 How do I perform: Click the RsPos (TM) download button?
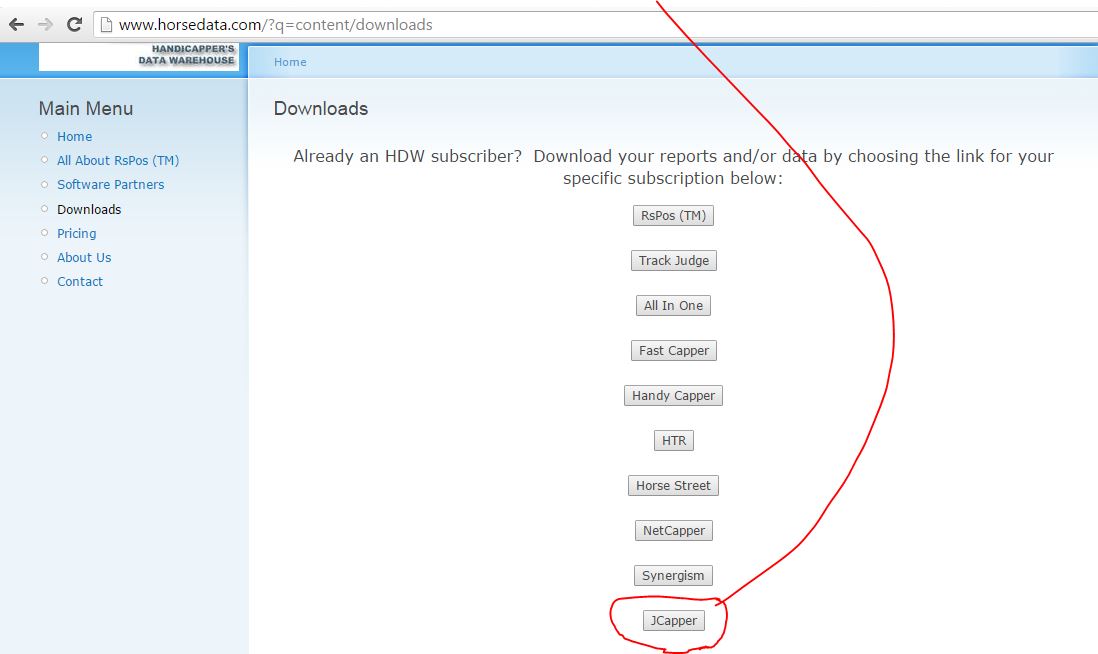[674, 216]
